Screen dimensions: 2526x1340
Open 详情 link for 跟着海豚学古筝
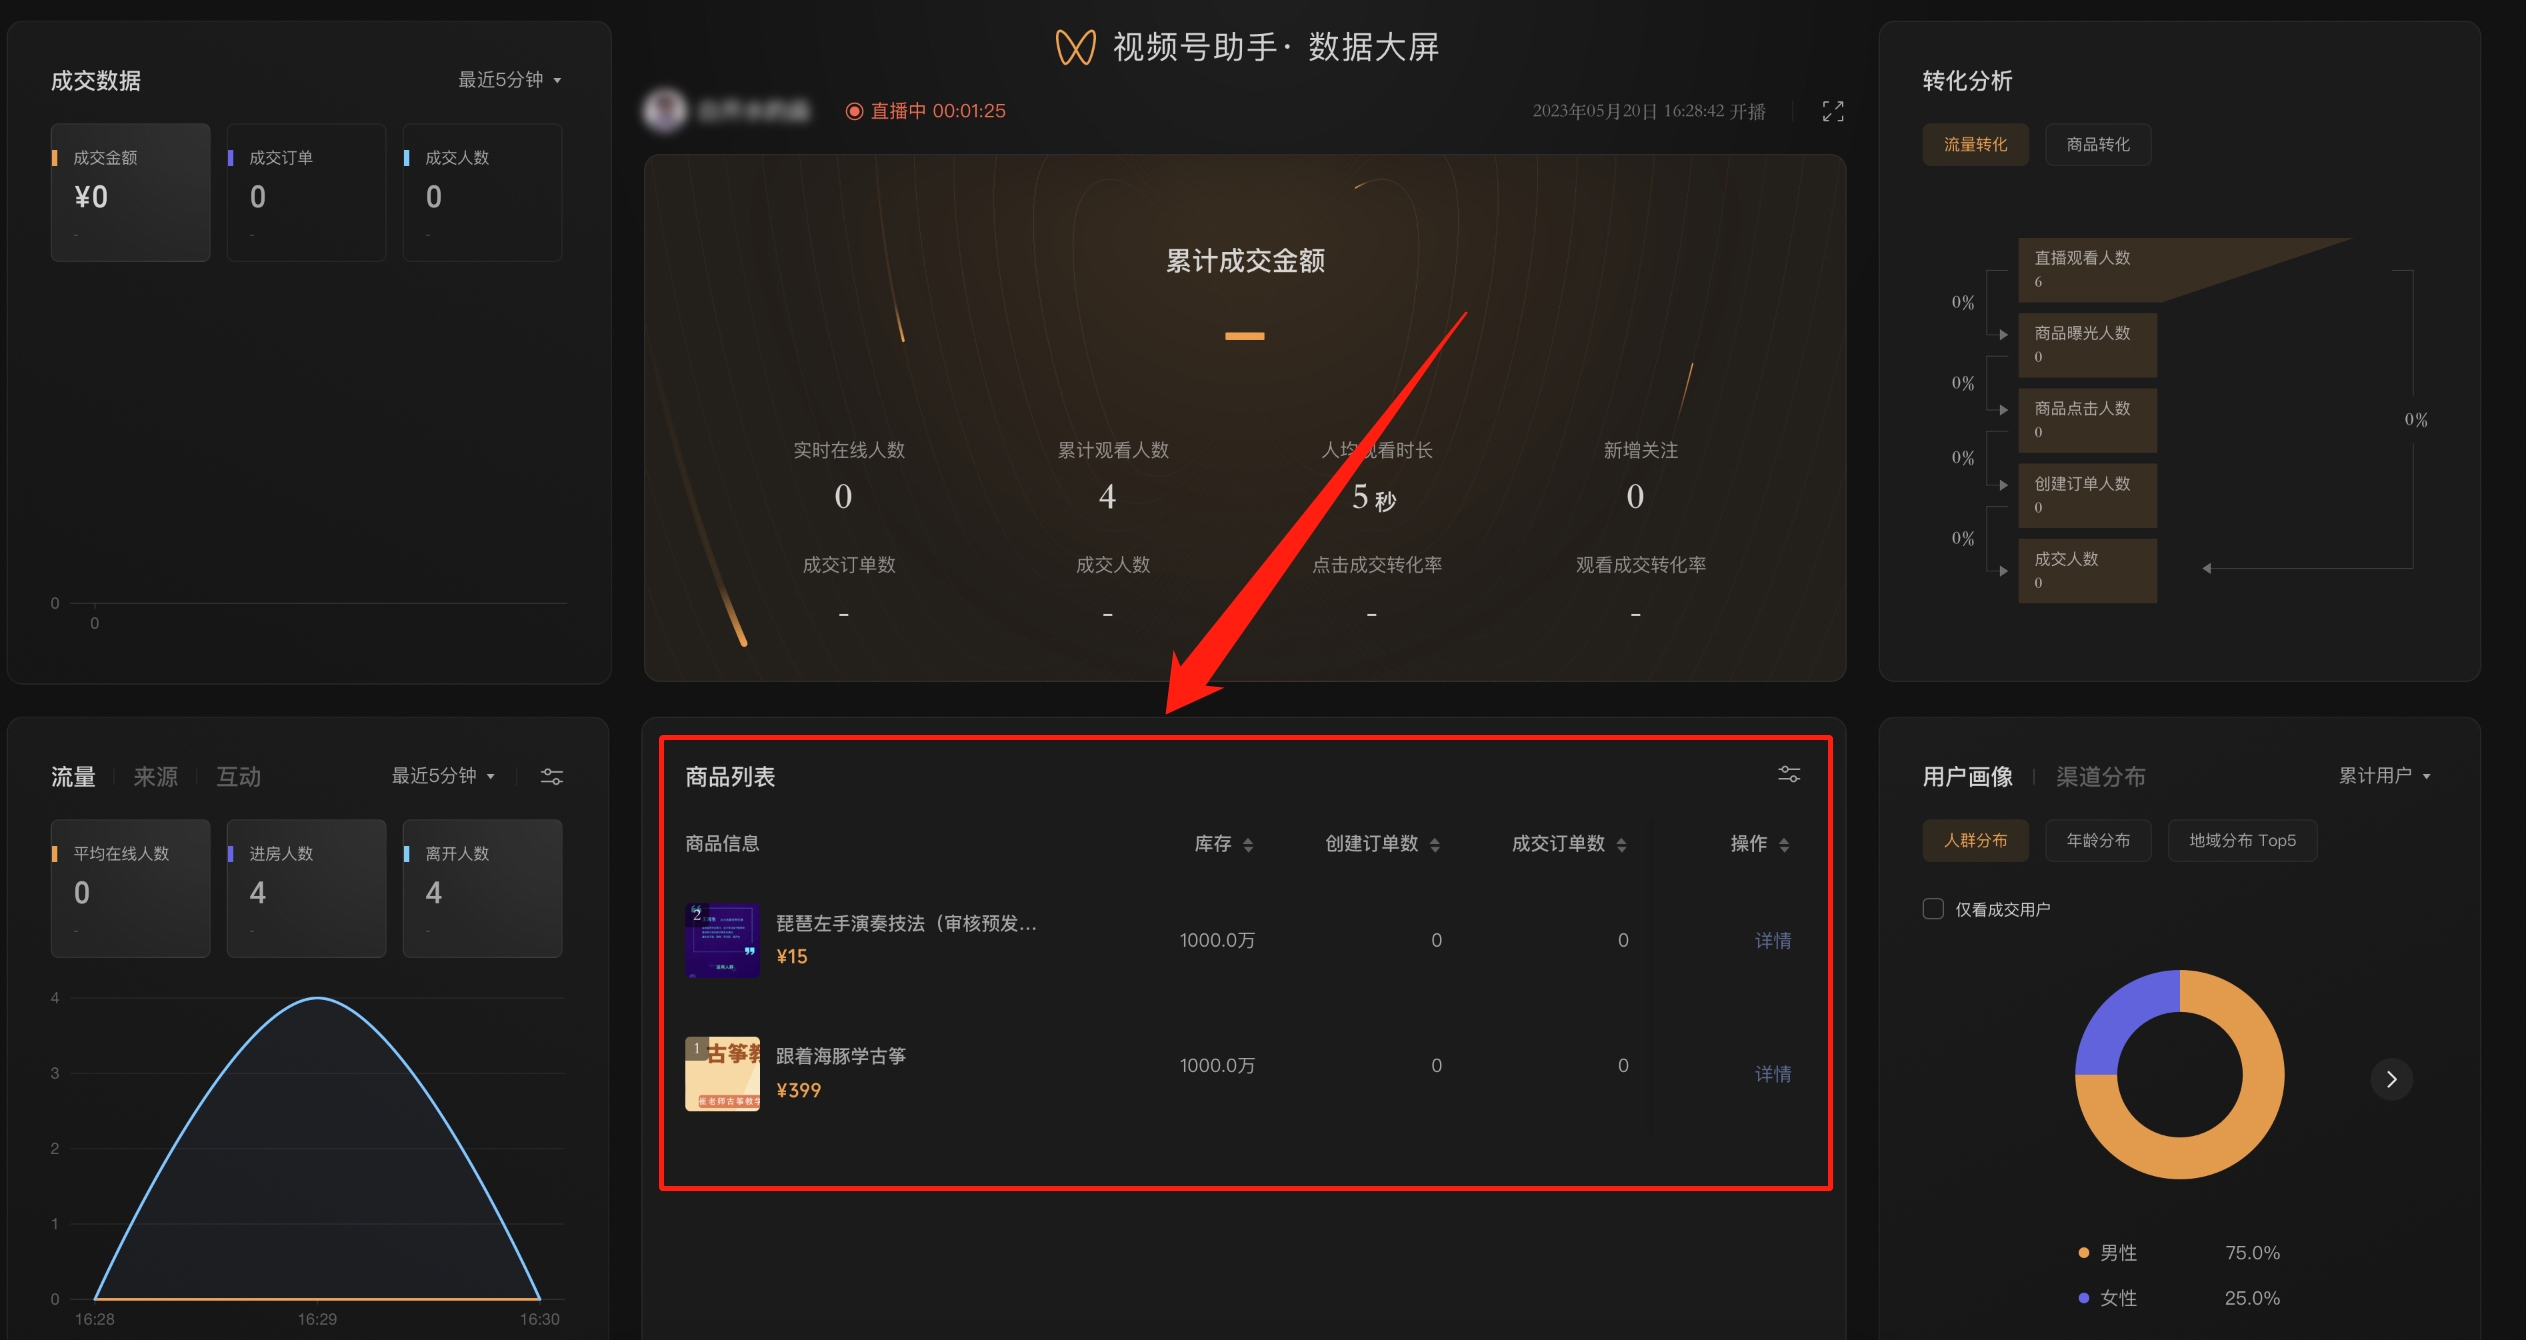point(1773,1074)
